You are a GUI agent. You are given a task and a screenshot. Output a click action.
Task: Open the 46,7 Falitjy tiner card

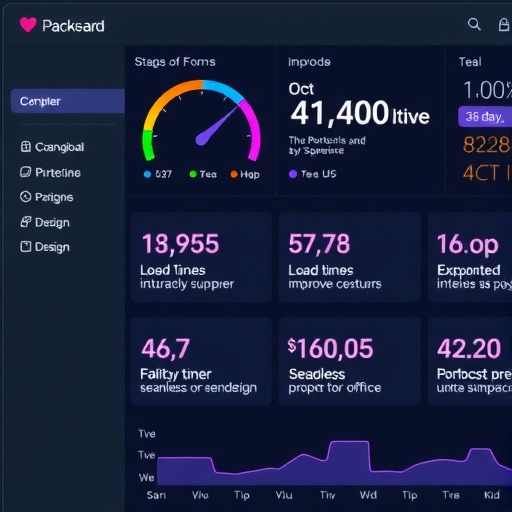coord(201,361)
